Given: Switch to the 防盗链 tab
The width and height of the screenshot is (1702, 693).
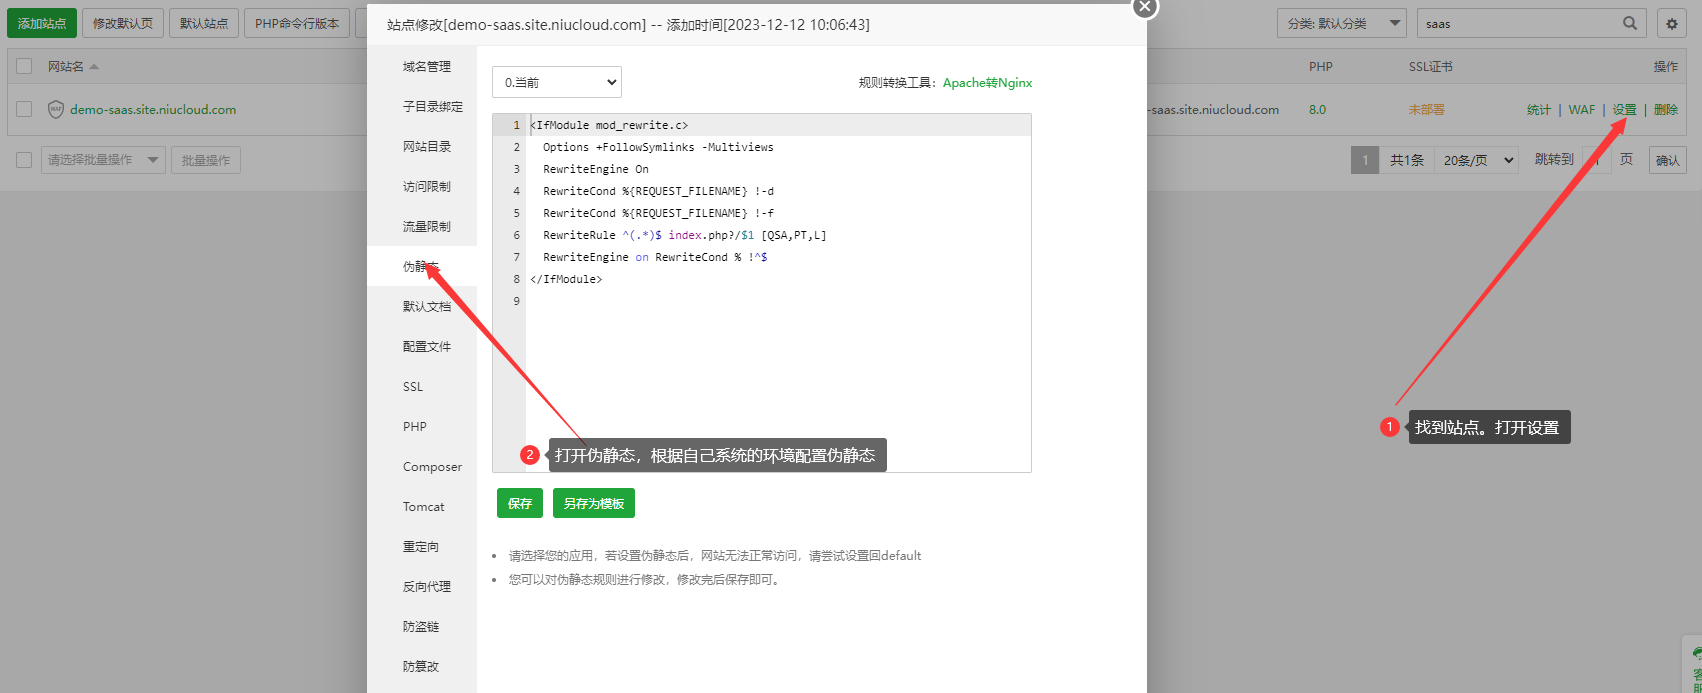Looking at the screenshot, I should pos(421,626).
